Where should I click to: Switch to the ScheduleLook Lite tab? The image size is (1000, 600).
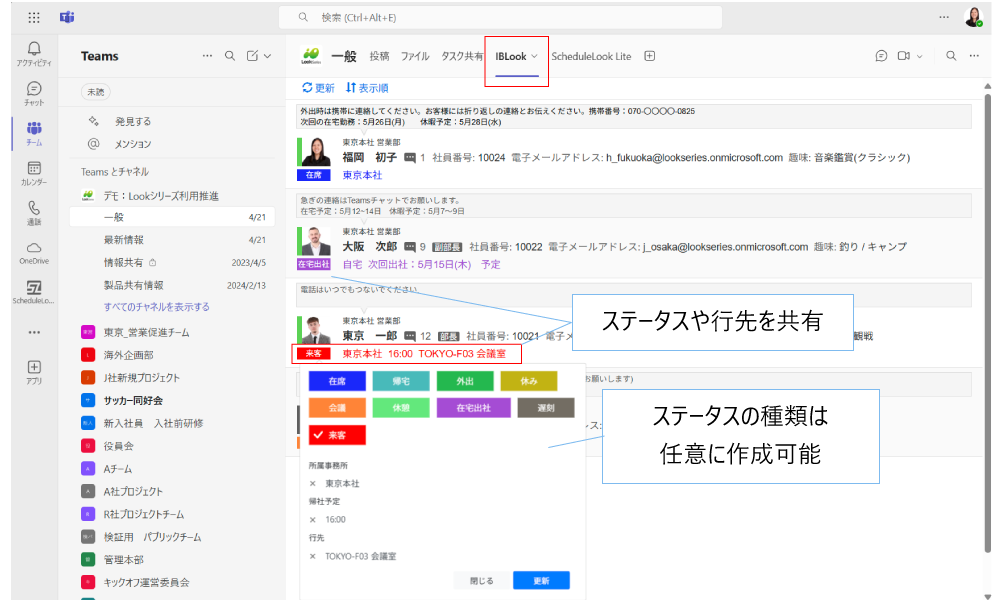coord(591,56)
